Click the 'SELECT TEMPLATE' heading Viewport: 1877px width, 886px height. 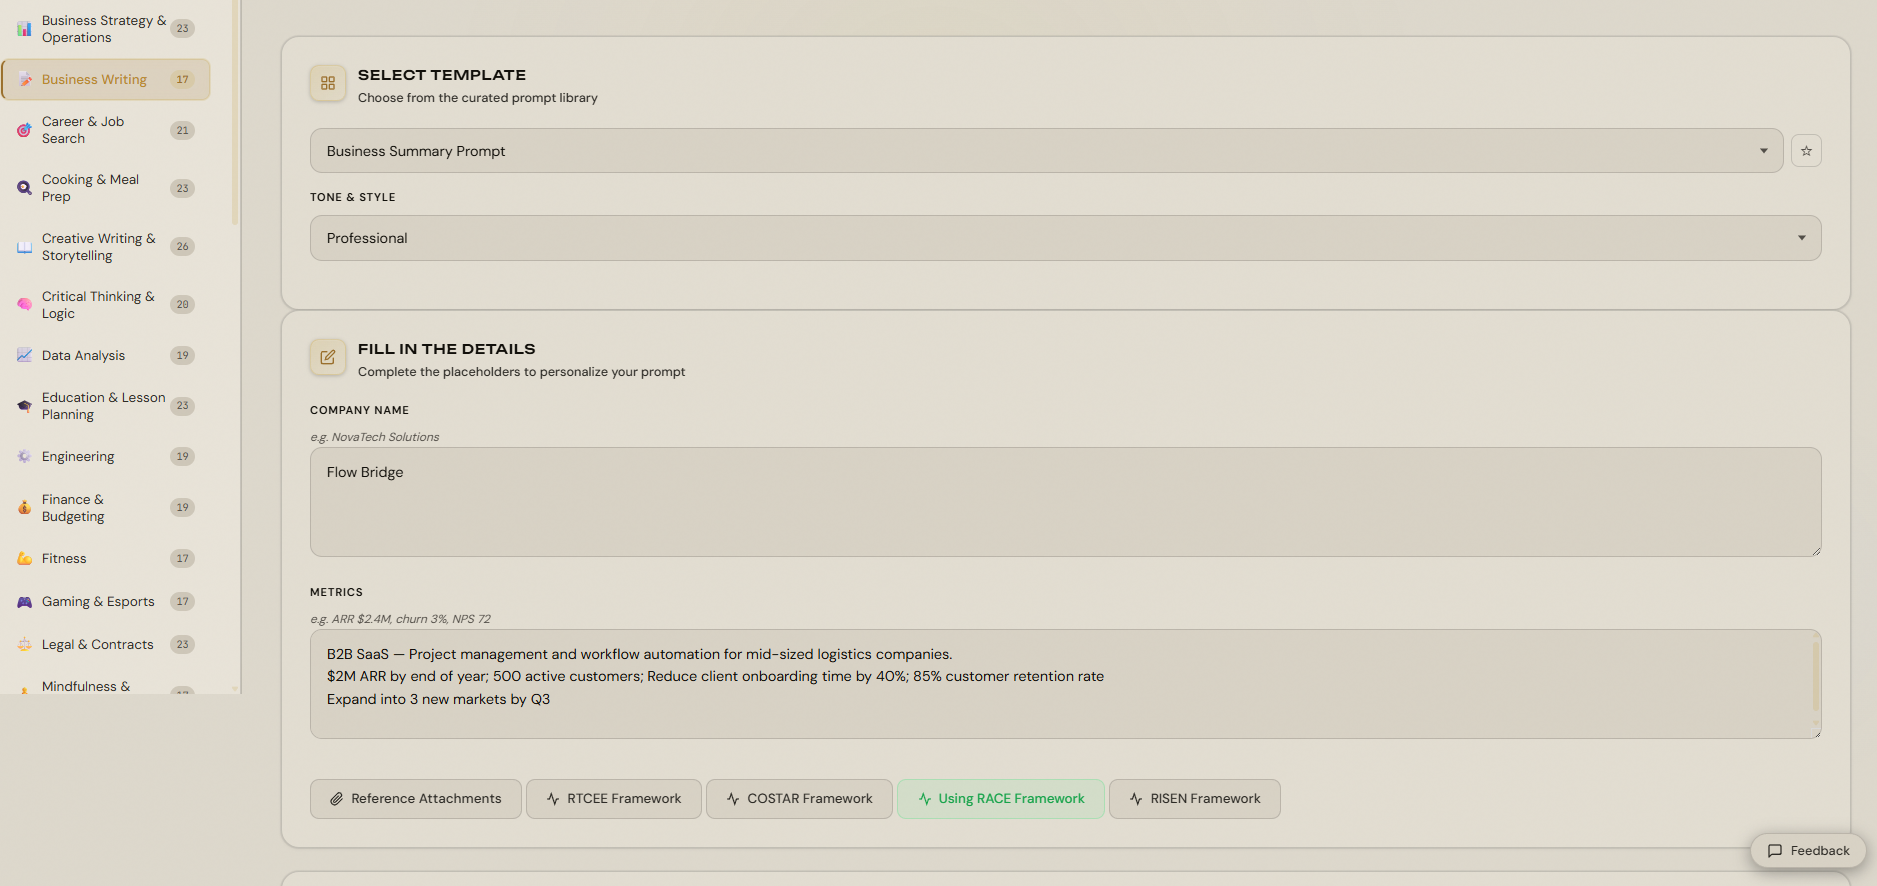coord(441,75)
